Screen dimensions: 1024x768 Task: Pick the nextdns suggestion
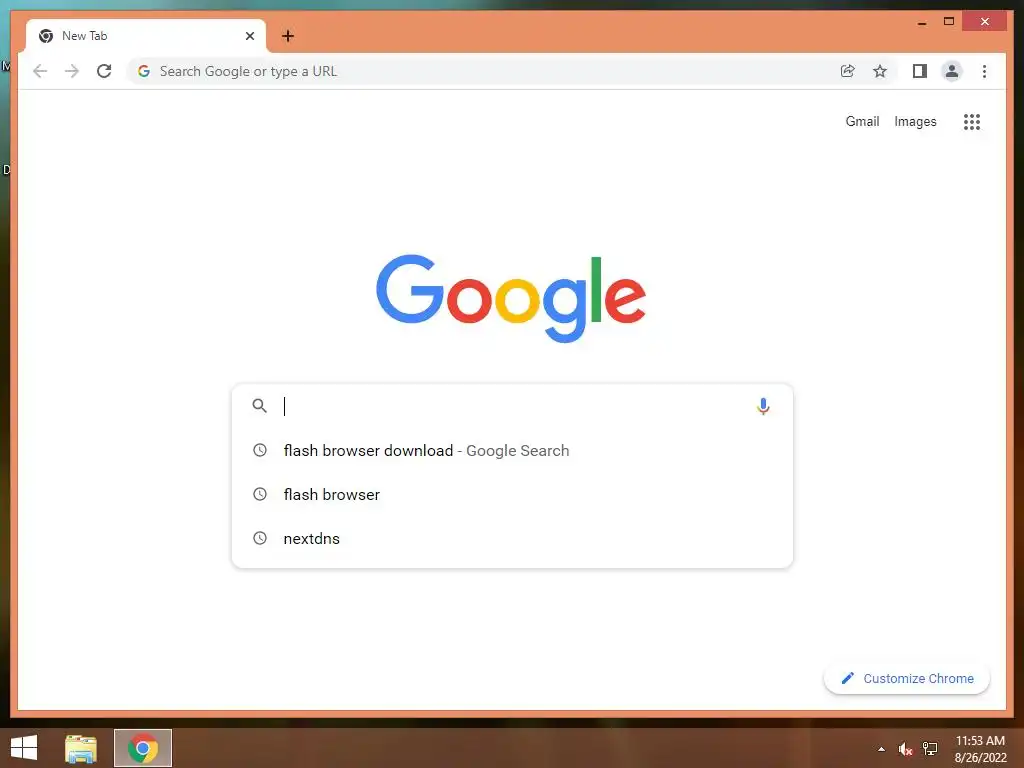pos(512,539)
